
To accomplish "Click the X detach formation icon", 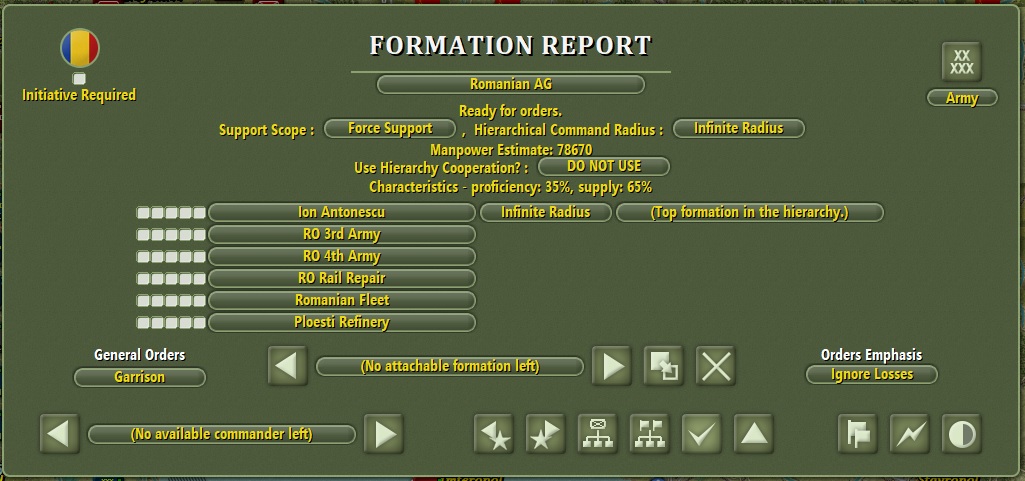I will click(x=716, y=366).
